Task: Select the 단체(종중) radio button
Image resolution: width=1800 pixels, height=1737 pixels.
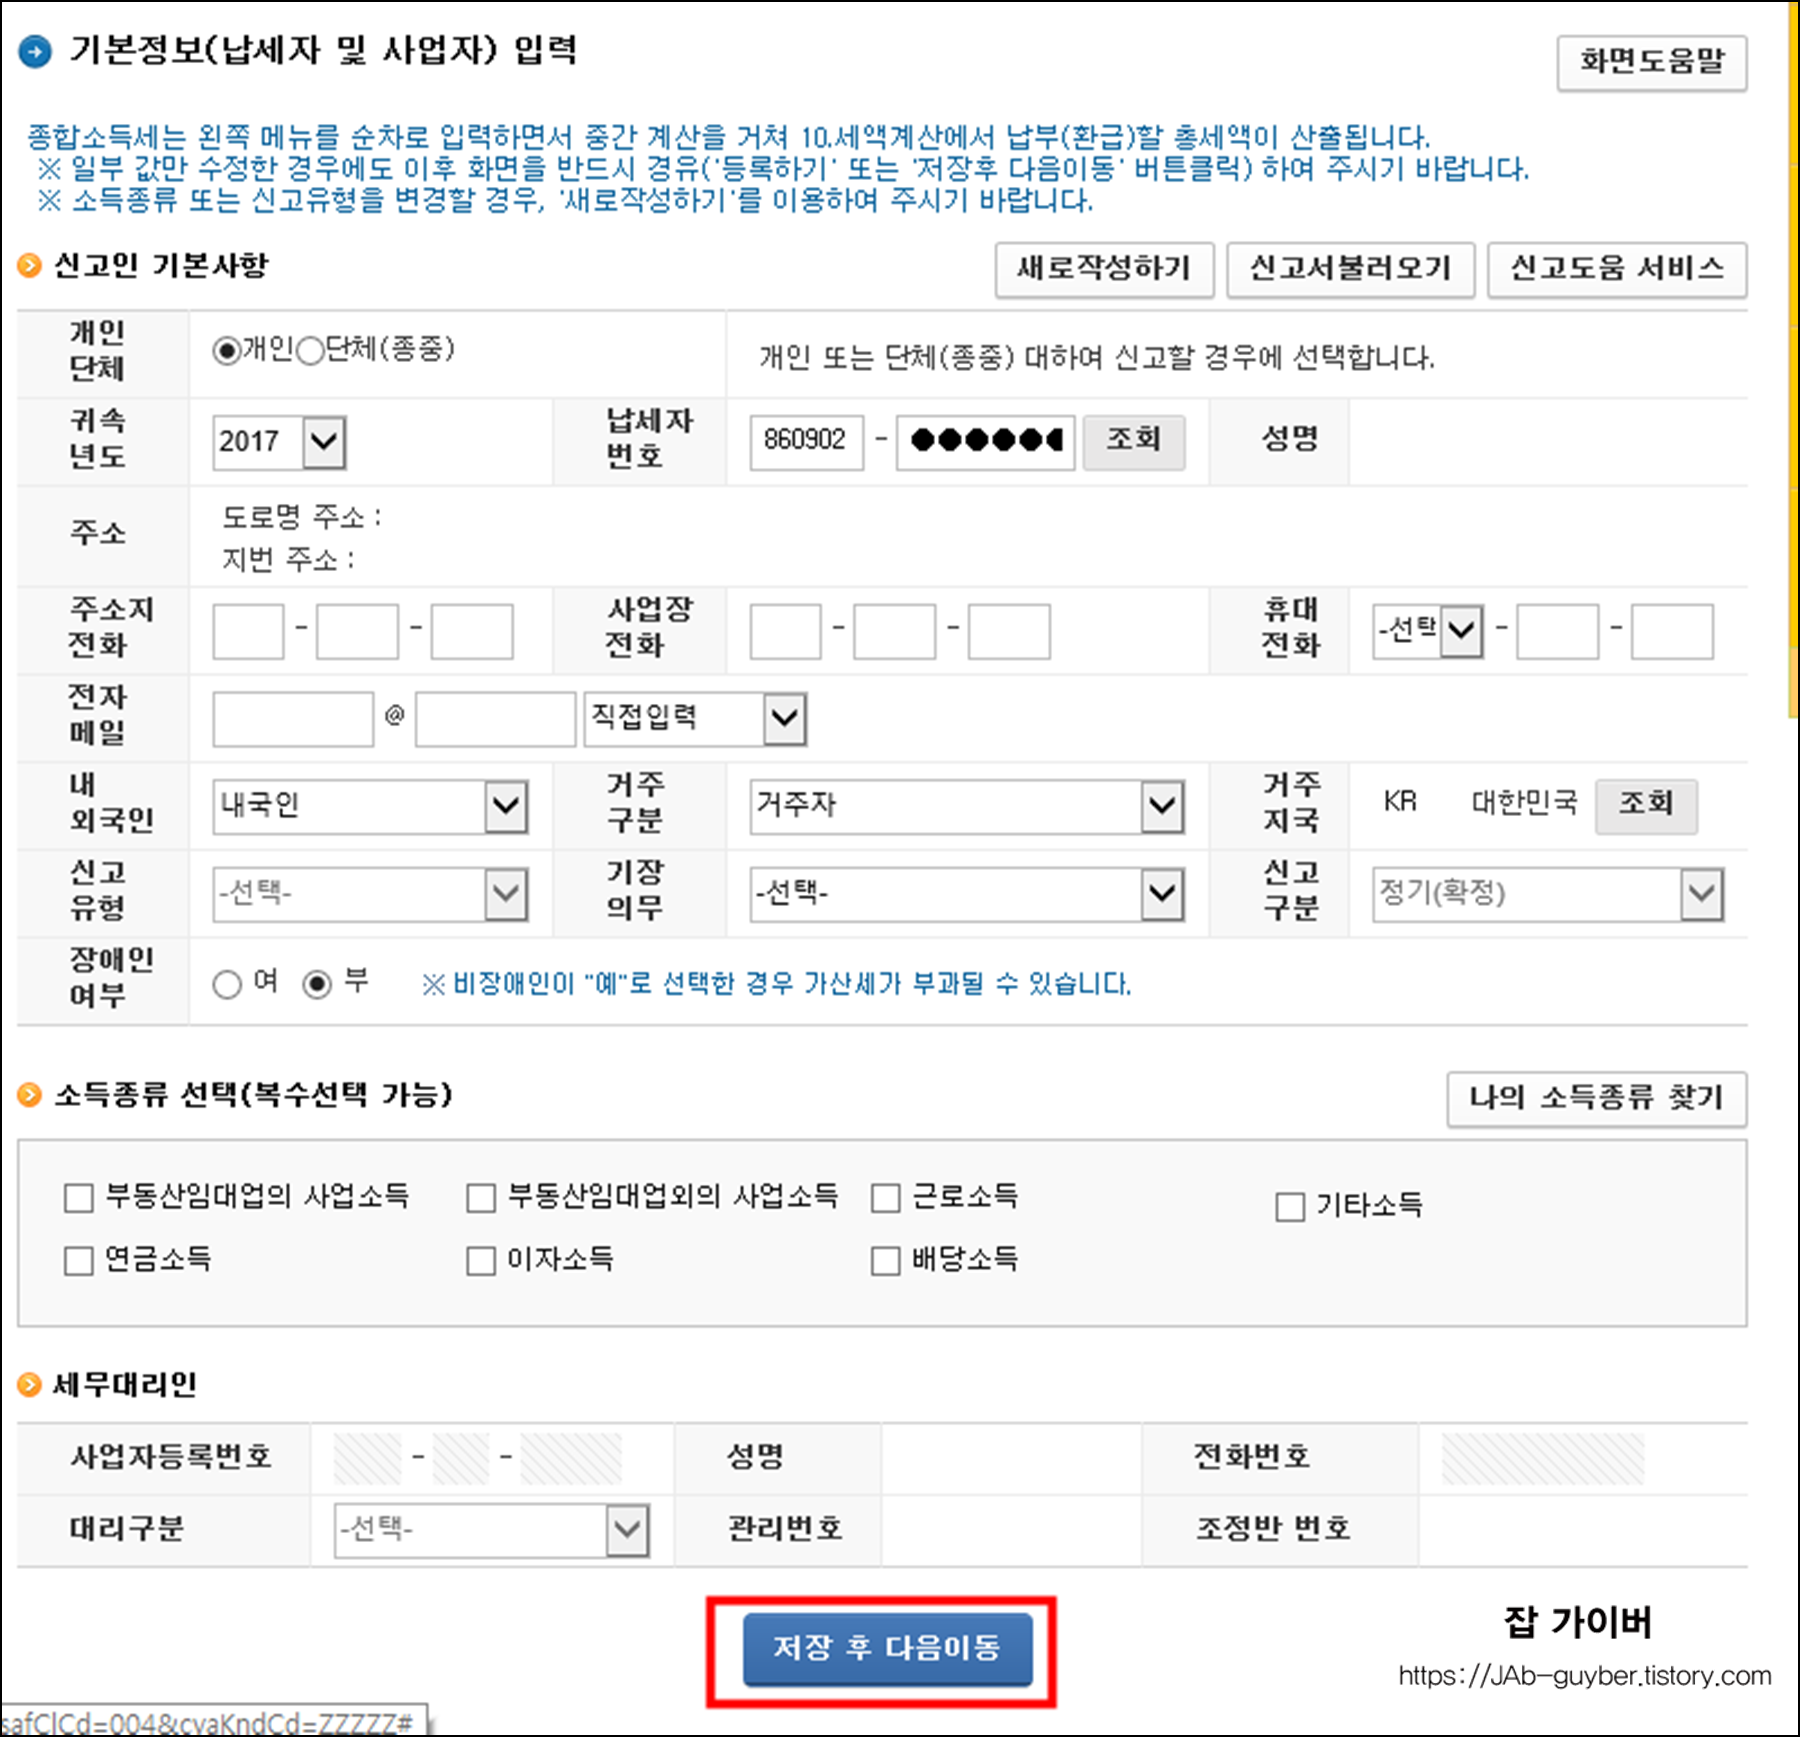Action: click(x=311, y=351)
